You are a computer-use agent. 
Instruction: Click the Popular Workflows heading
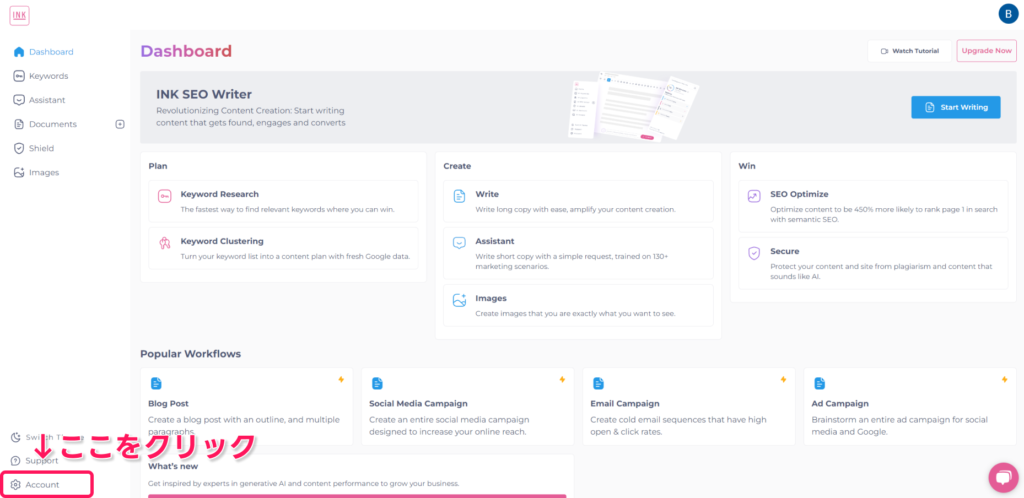190,354
